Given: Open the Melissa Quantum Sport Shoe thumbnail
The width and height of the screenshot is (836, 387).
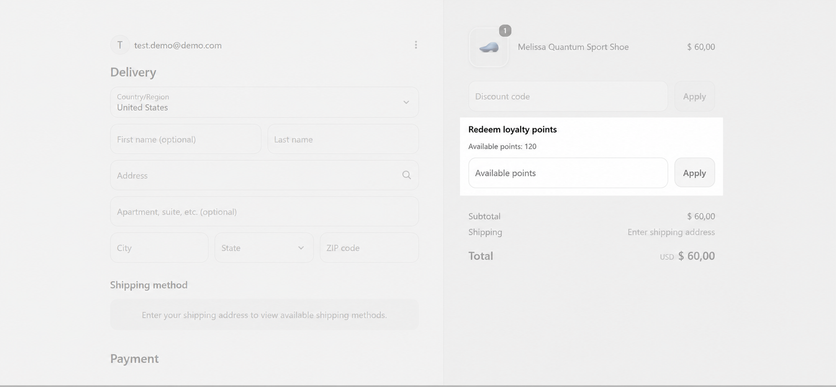Looking at the screenshot, I should 489,48.
